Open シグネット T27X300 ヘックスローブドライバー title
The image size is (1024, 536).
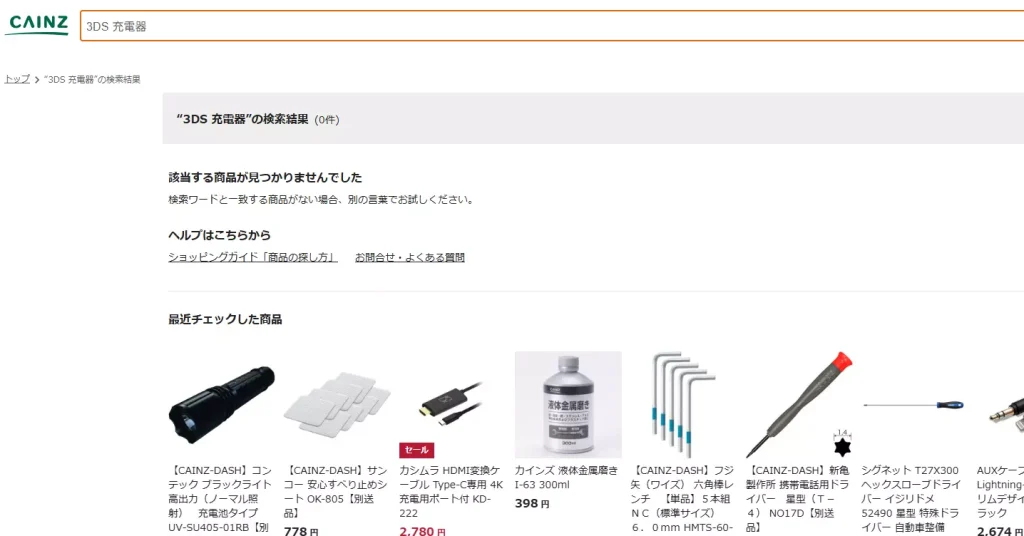coord(912,499)
